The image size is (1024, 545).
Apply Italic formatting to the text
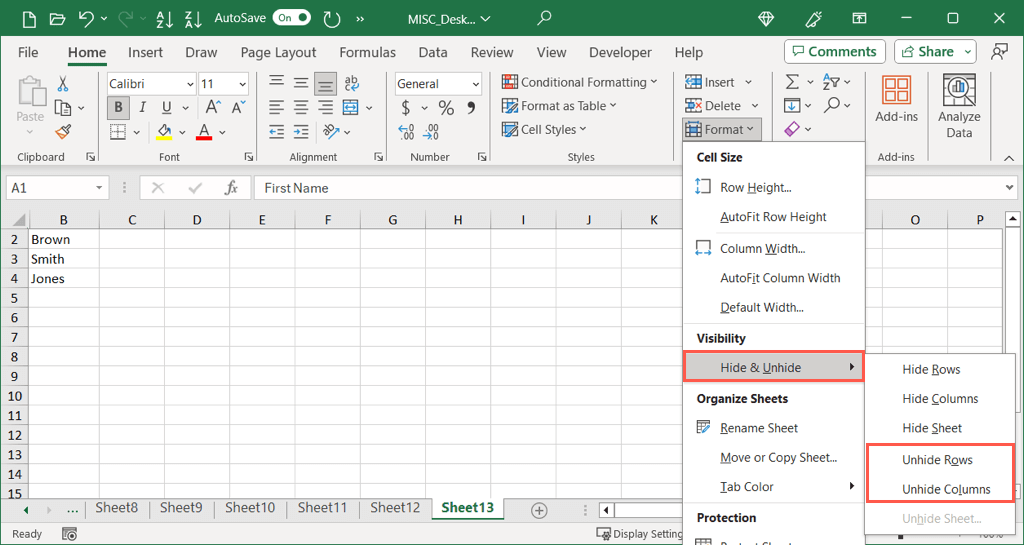(142, 108)
